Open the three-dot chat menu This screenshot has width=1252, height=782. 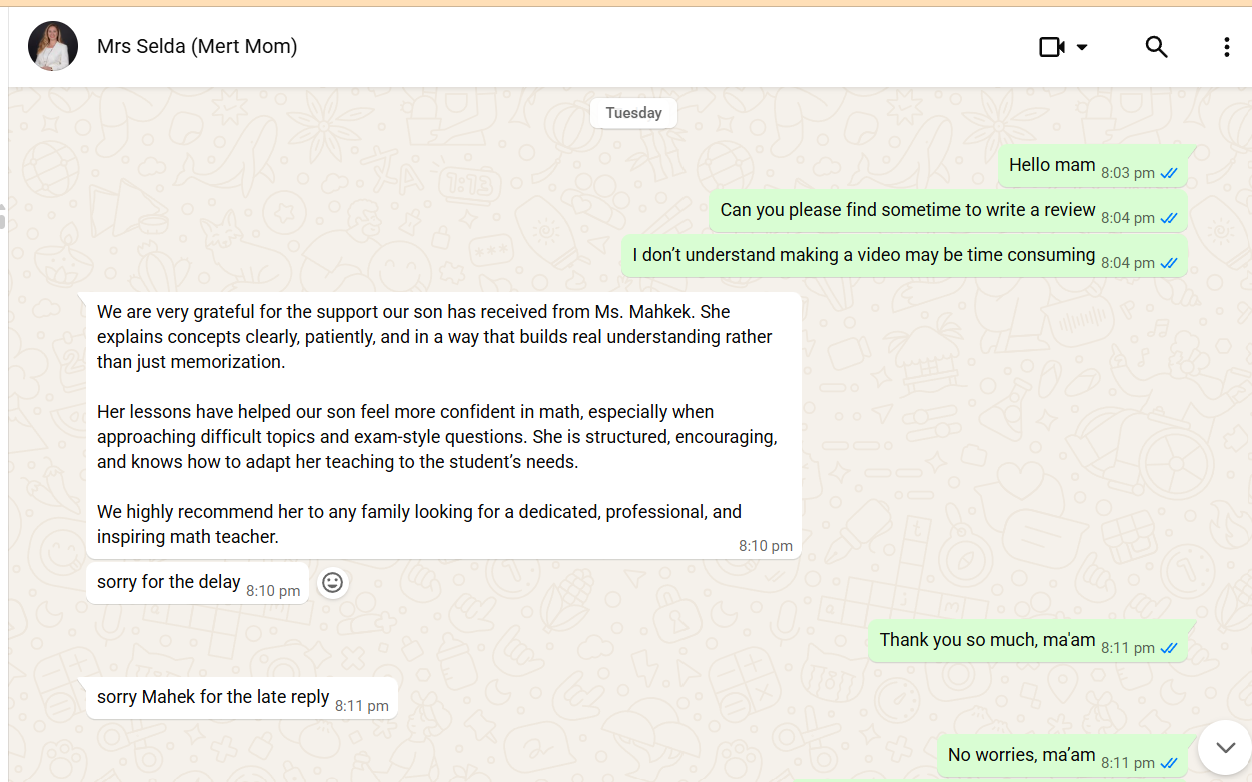[1226, 47]
